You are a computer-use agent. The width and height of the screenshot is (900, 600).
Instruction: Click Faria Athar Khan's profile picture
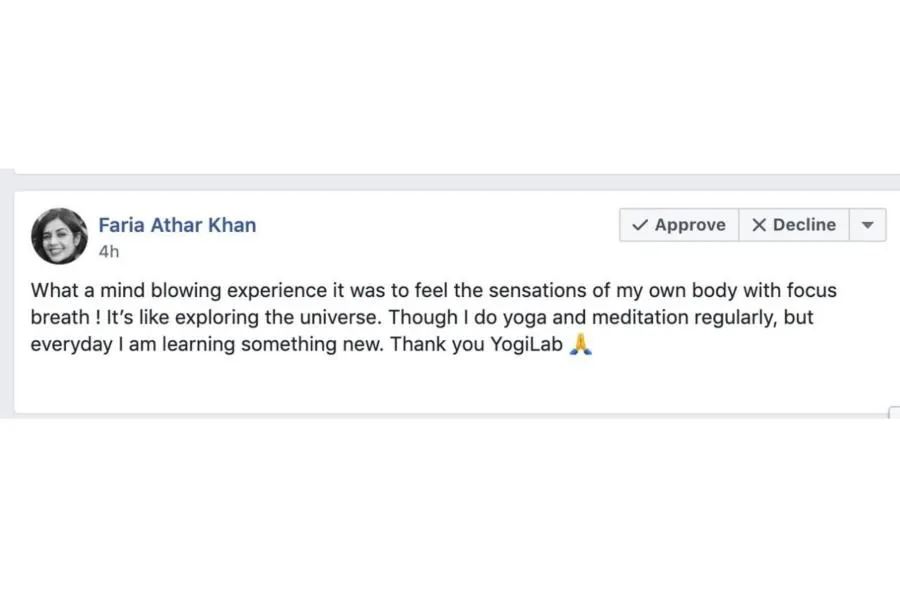[x=59, y=236]
